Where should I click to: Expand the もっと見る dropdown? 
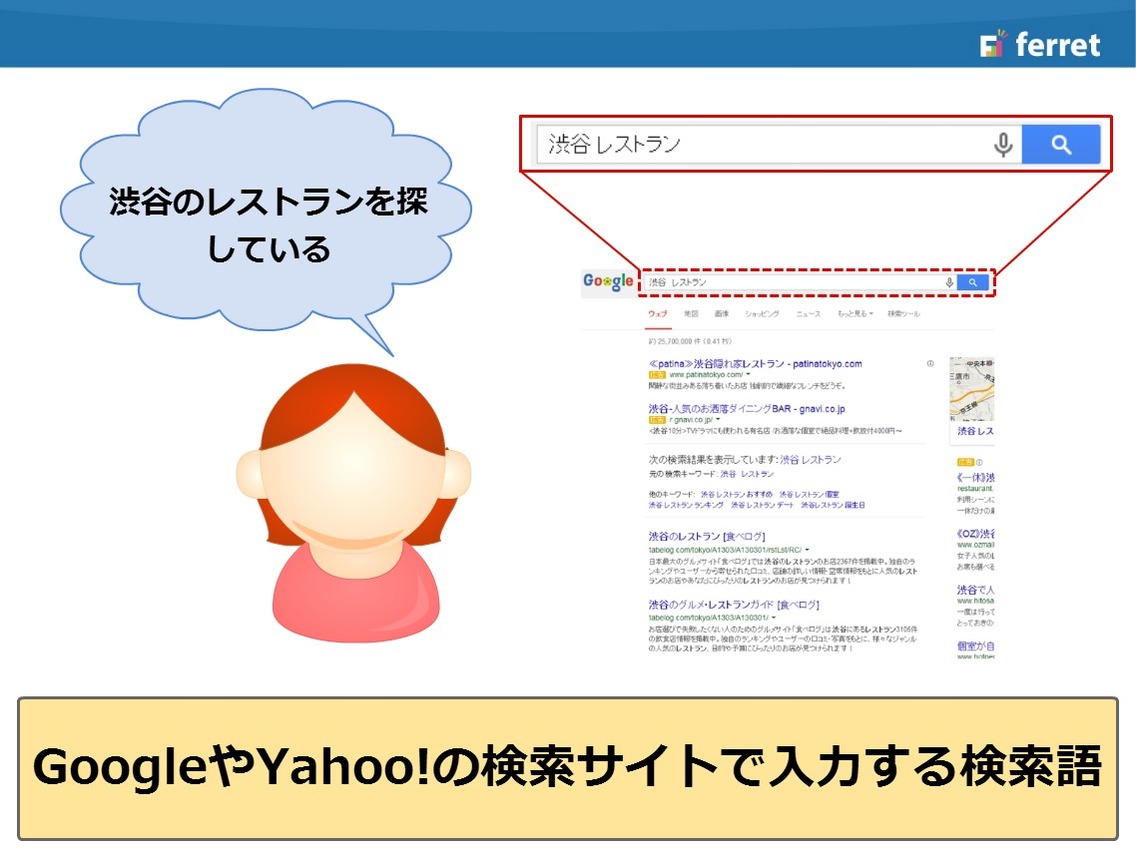click(x=855, y=314)
